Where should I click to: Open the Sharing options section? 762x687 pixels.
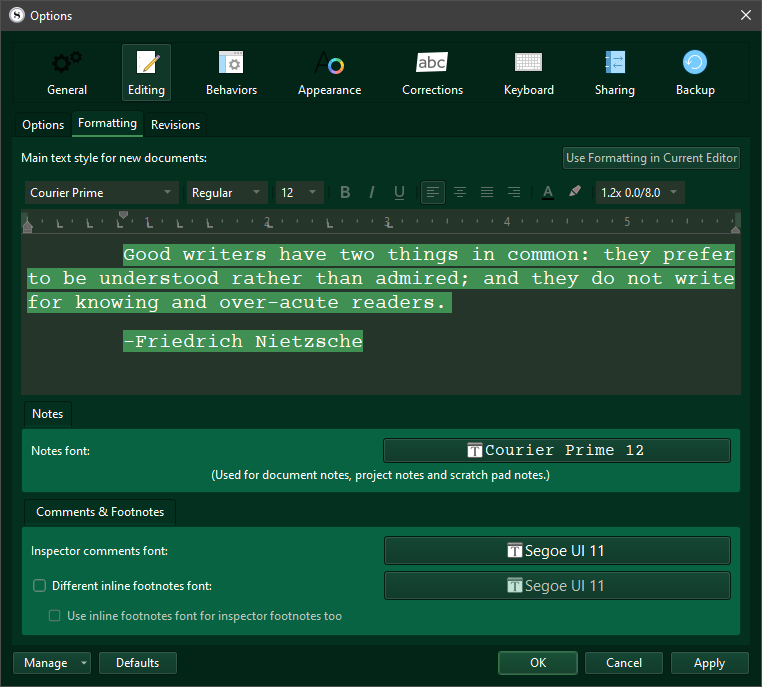click(x=614, y=73)
